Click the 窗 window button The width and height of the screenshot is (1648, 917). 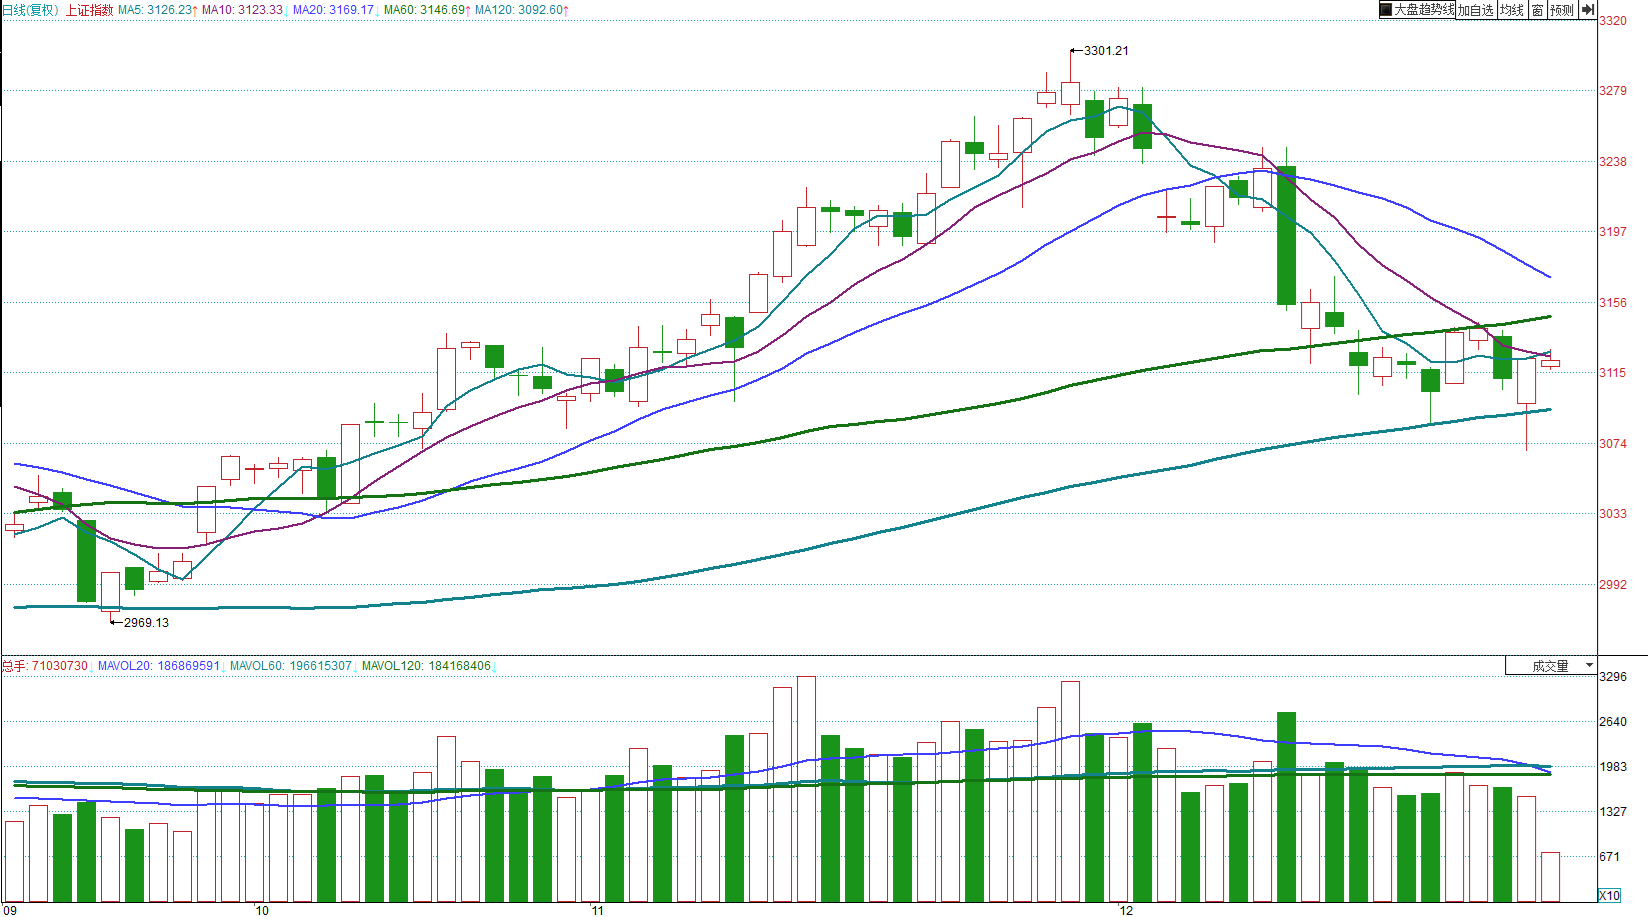pos(1537,10)
